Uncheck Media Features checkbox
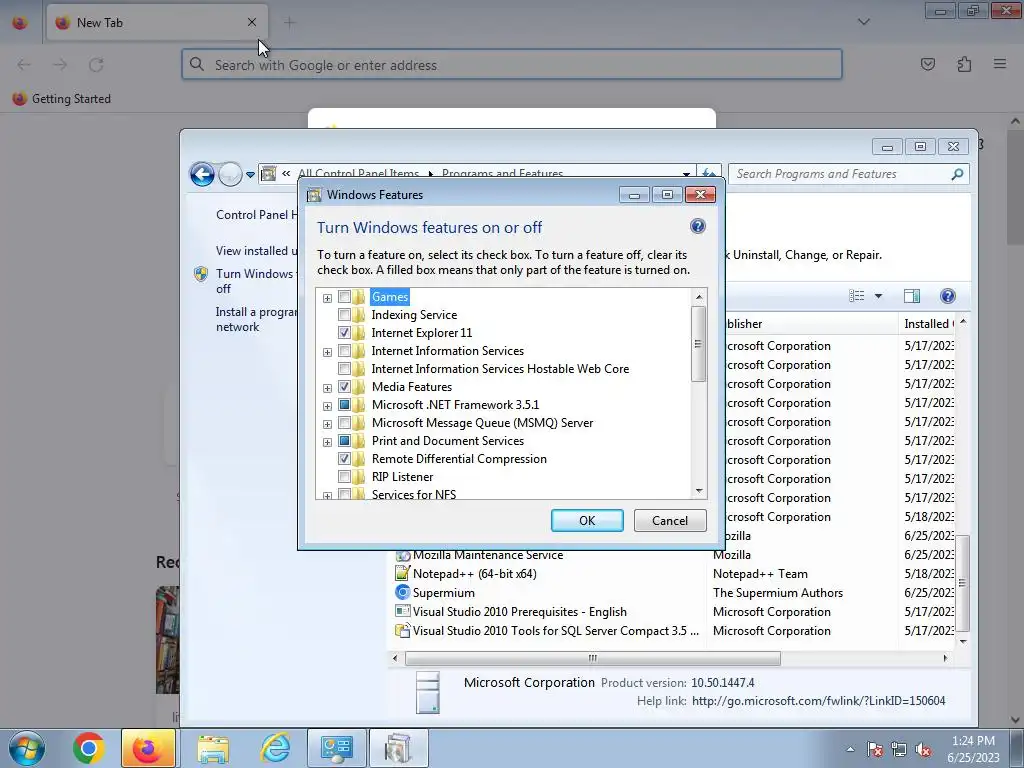Image resolution: width=1024 pixels, height=768 pixels. pyautogui.click(x=344, y=387)
